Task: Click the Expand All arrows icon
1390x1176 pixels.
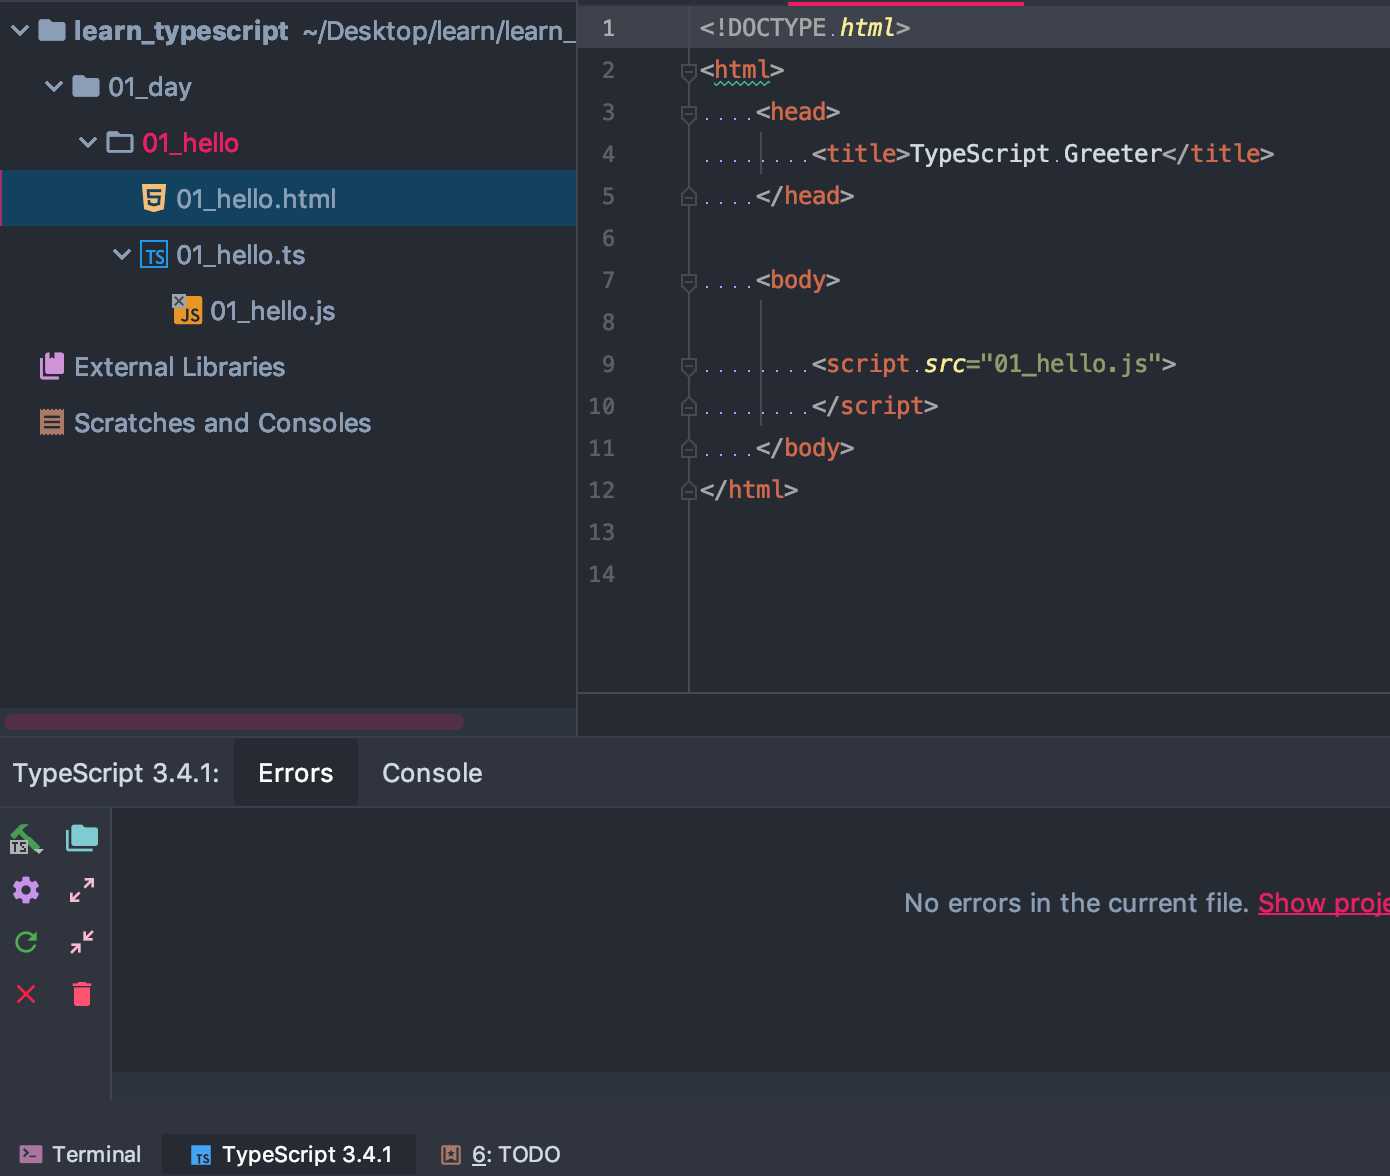Action: [x=82, y=890]
